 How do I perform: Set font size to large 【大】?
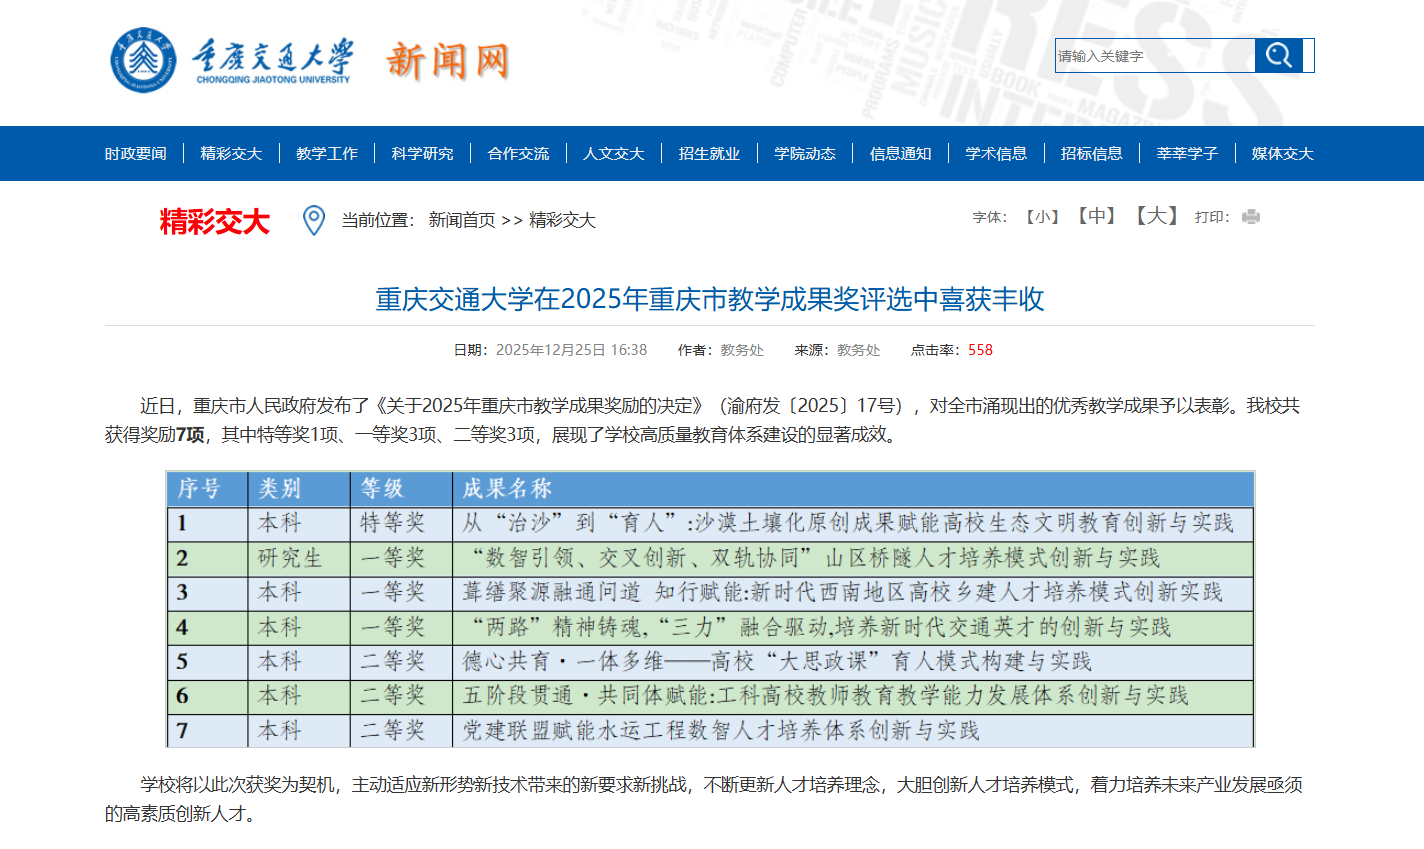pos(1156,216)
